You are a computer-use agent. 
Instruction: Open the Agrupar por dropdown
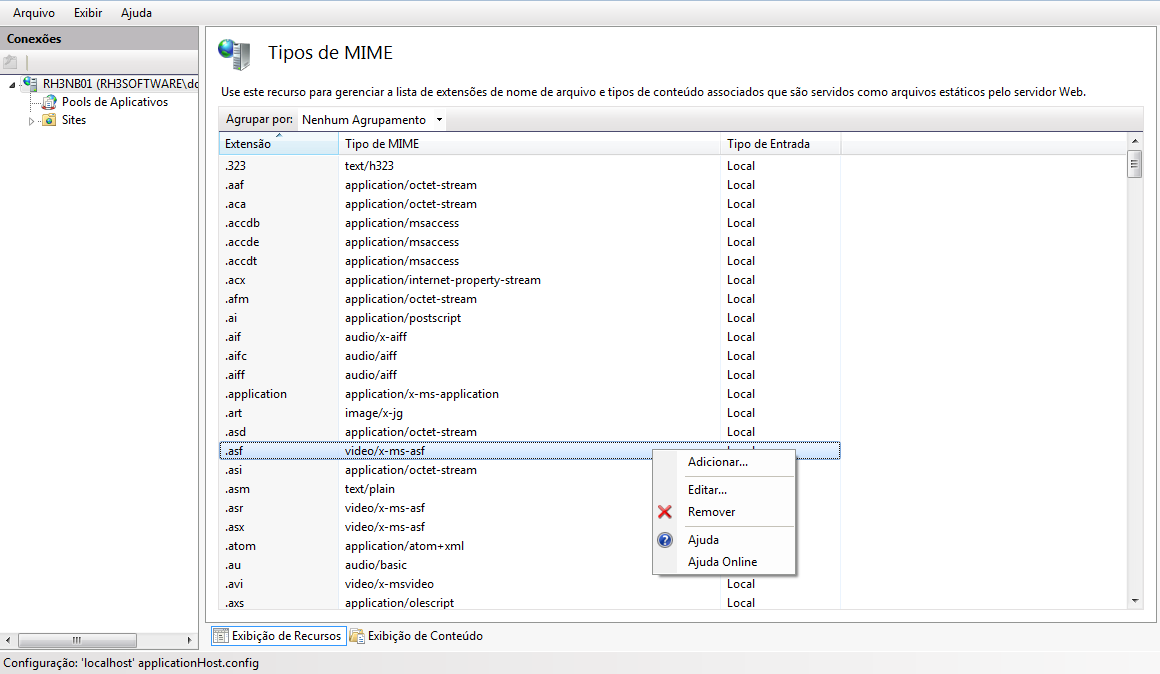point(439,120)
